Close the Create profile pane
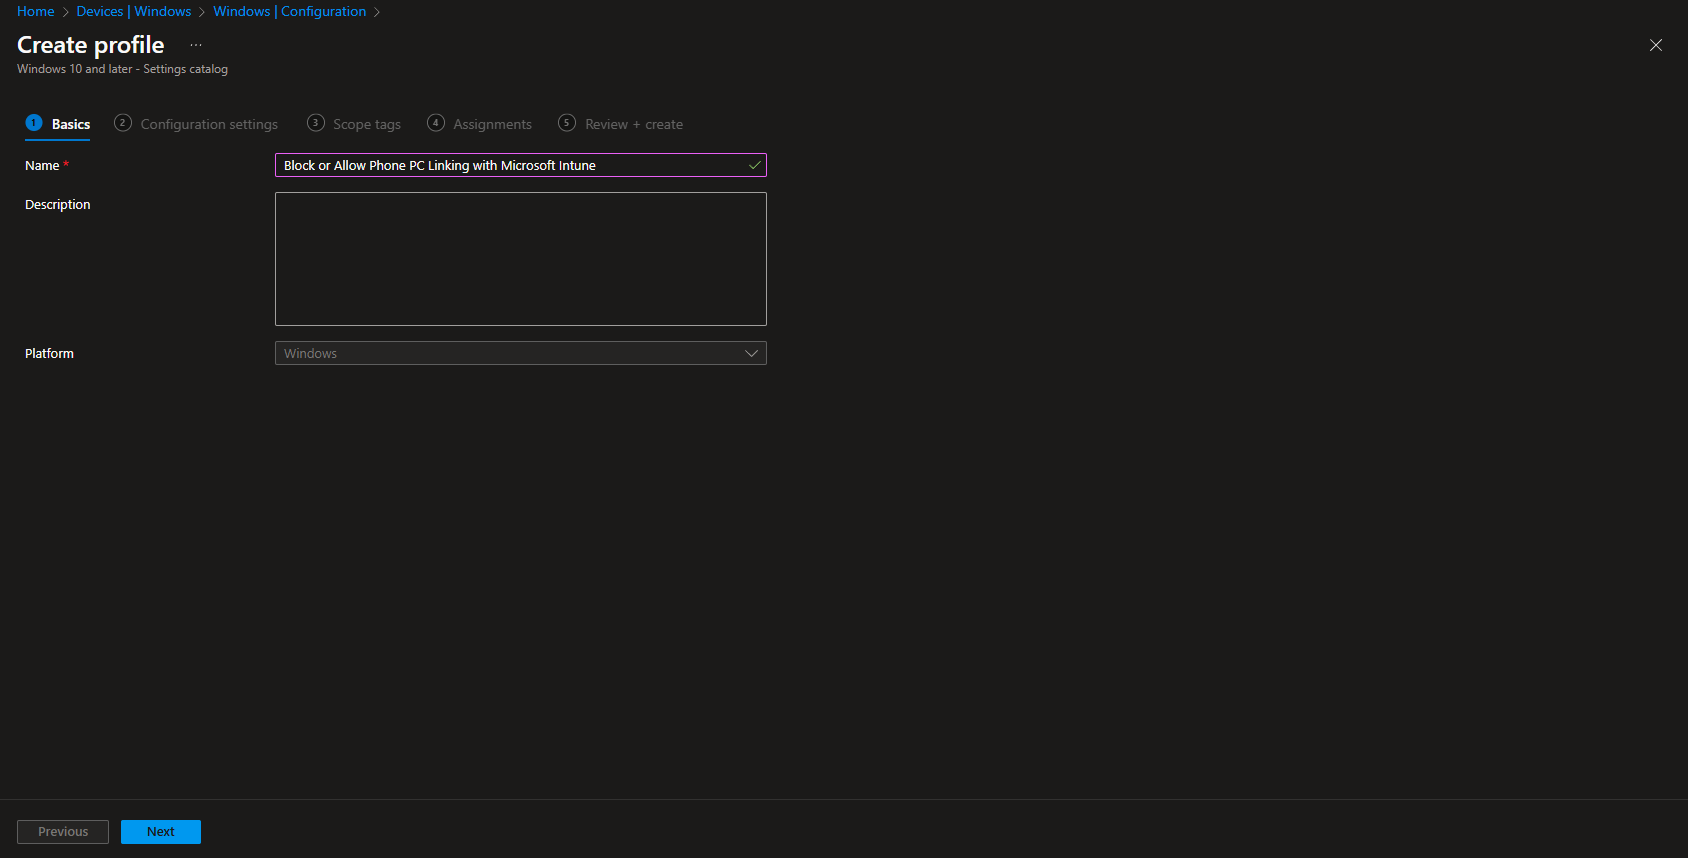This screenshot has width=1688, height=858. pos(1656,45)
